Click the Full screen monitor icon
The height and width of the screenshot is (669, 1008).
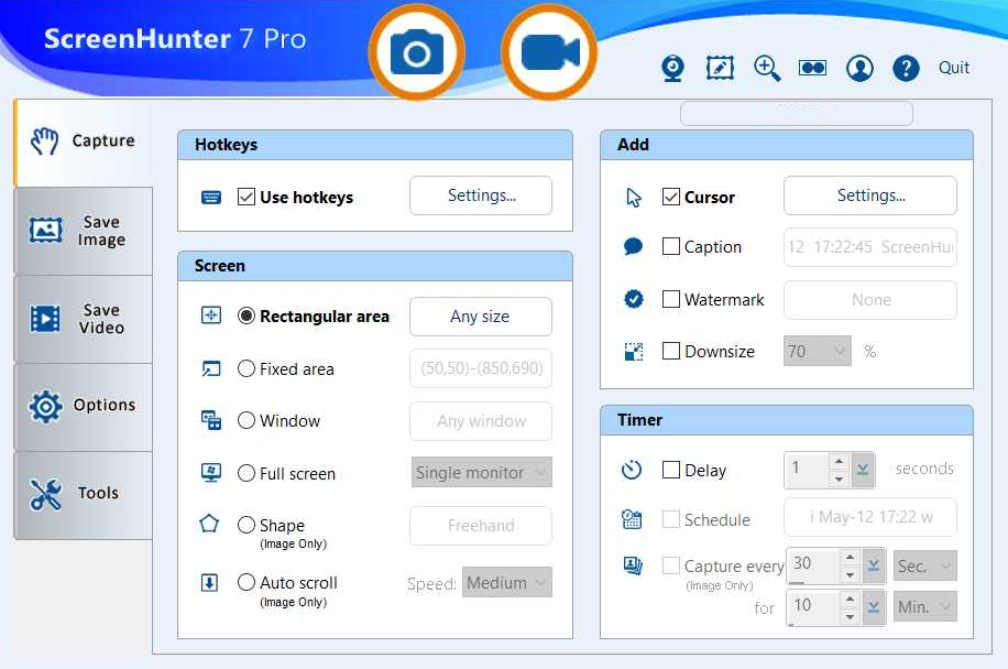211,473
